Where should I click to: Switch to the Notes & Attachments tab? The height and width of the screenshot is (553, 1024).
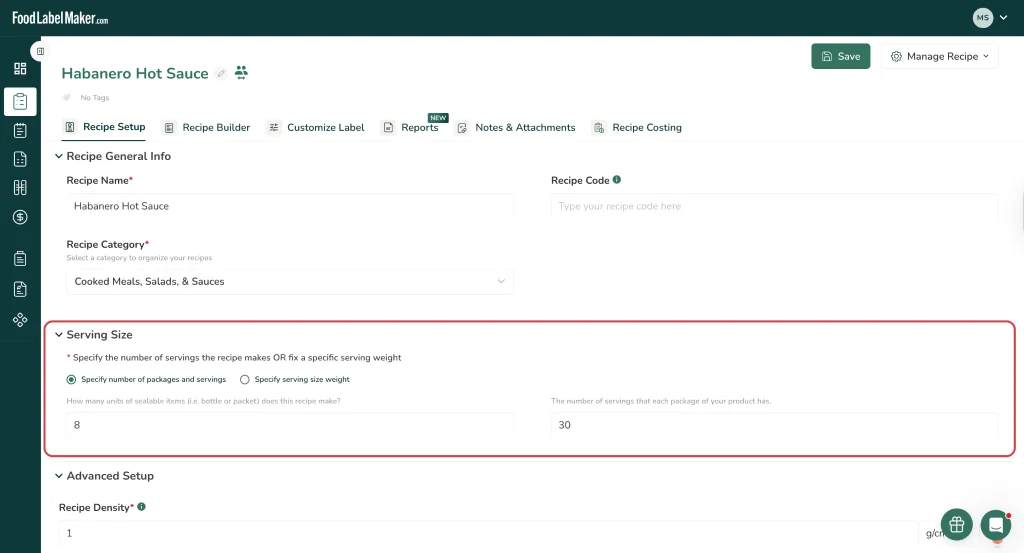[x=516, y=128]
